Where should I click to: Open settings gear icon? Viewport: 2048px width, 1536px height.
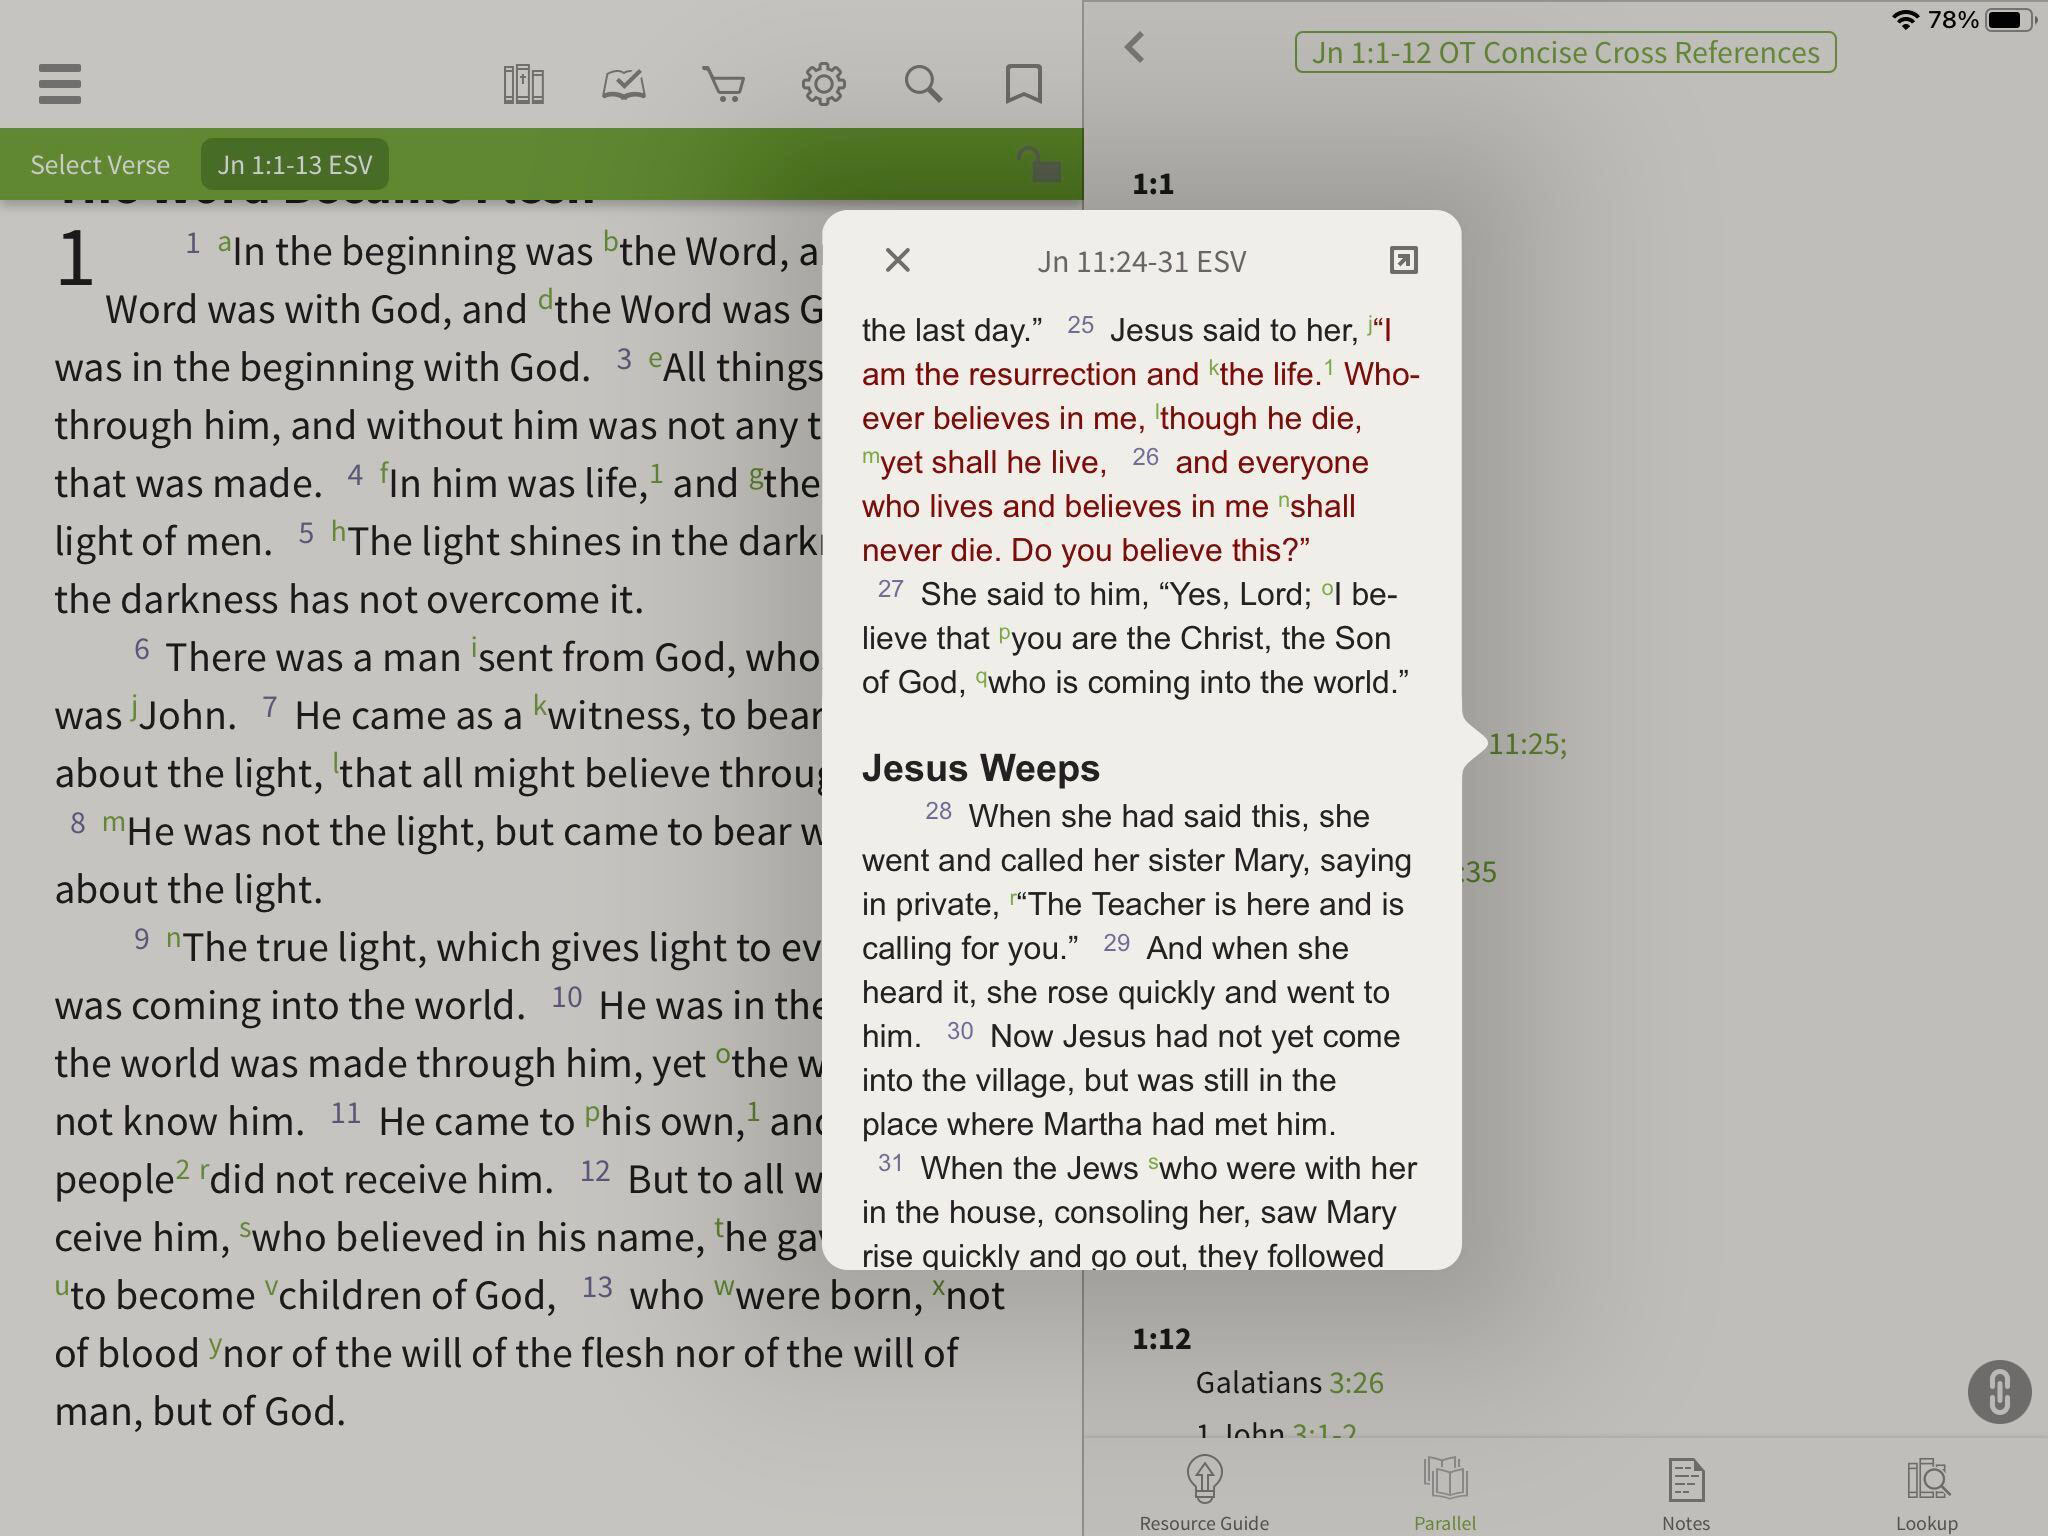click(x=823, y=84)
